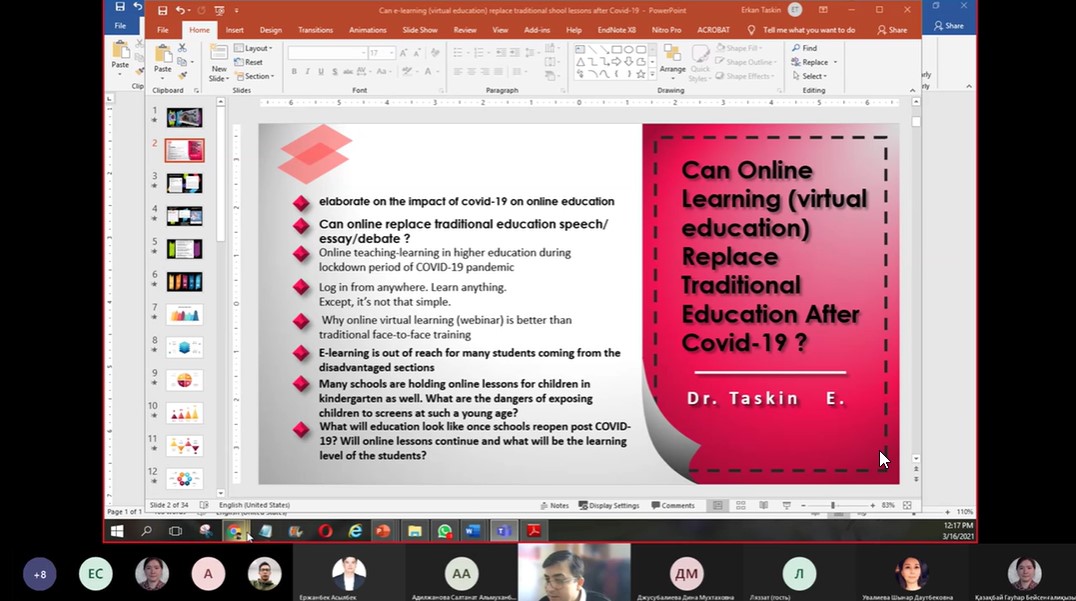Click the Find magnifier in Editing group

click(796, 48)
